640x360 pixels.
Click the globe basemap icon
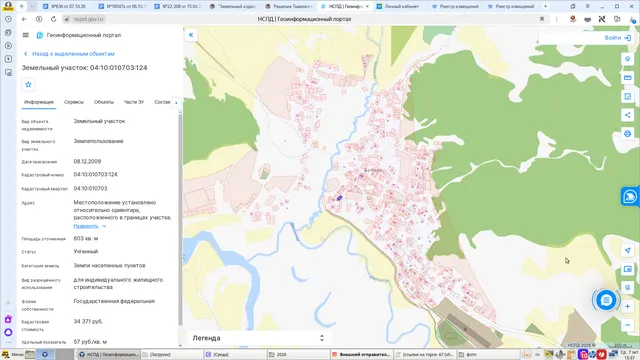click(628, 287)
